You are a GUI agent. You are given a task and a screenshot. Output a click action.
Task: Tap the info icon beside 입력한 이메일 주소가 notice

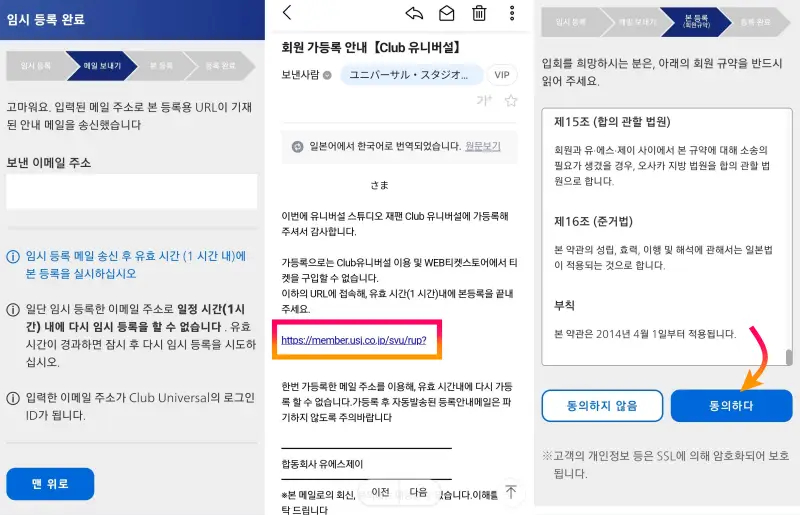click(x=13, y=398)
